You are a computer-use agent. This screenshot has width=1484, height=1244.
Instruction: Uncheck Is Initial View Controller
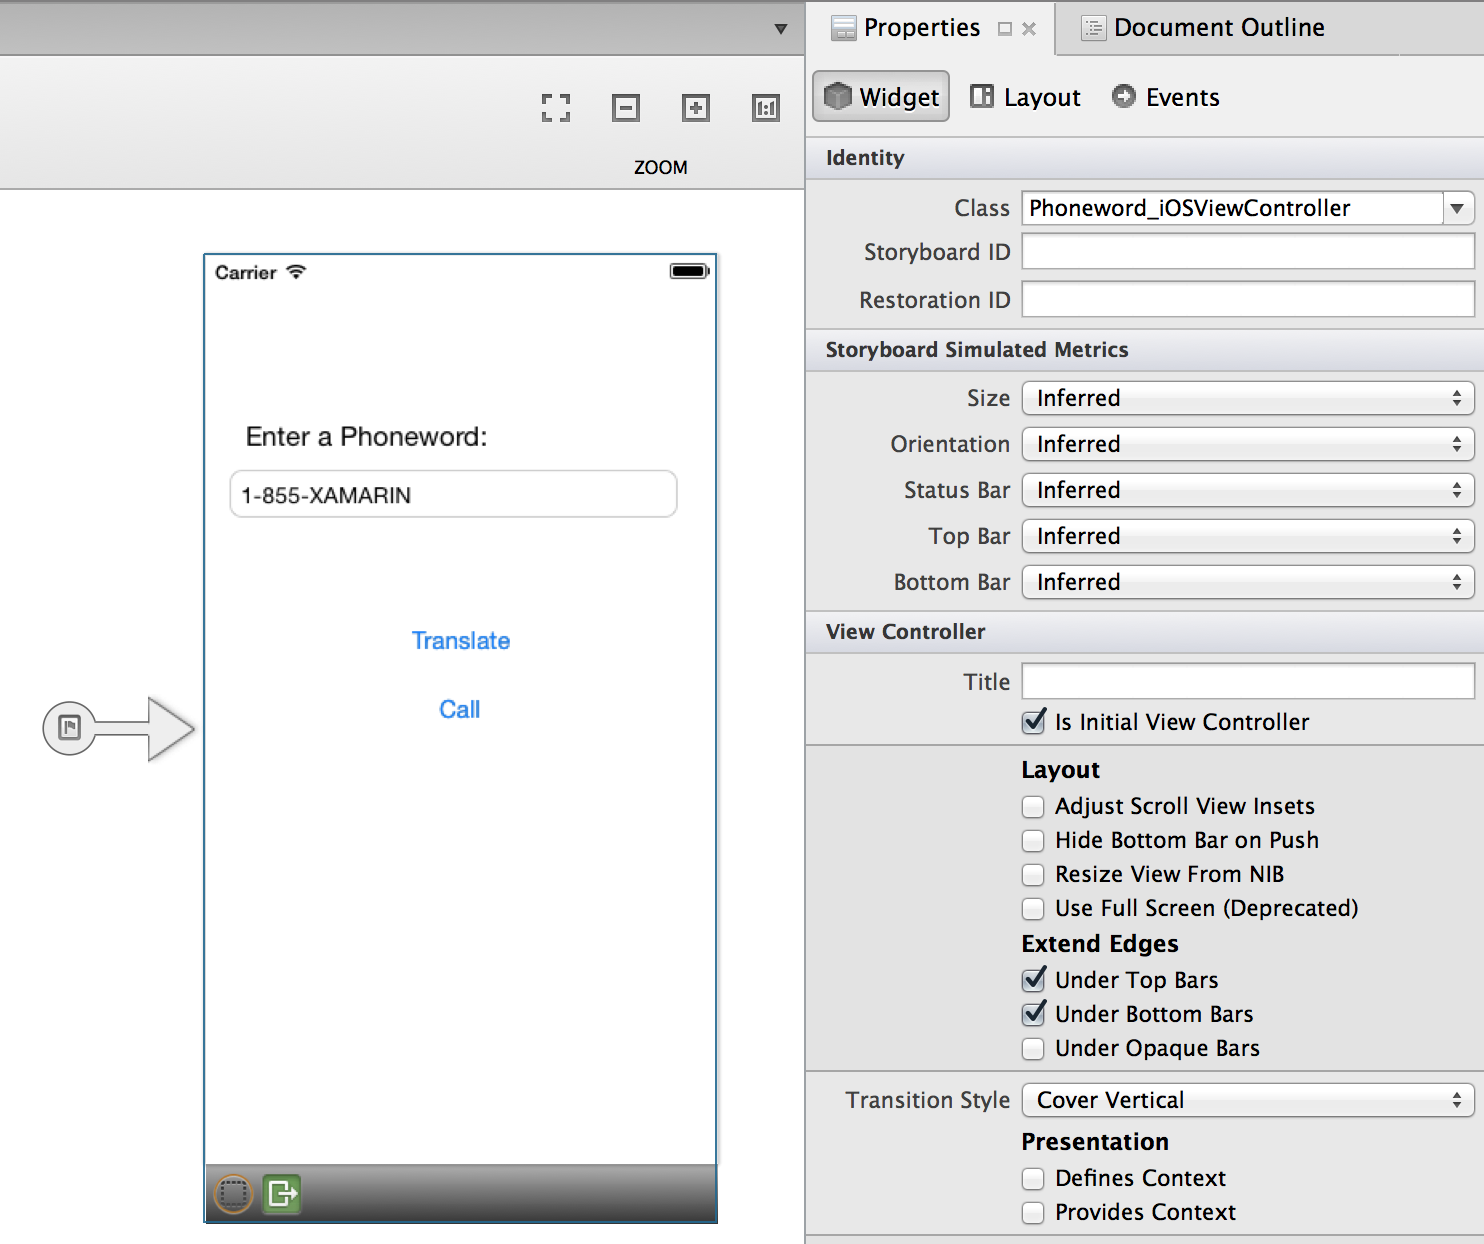(x=1034, y=722)
